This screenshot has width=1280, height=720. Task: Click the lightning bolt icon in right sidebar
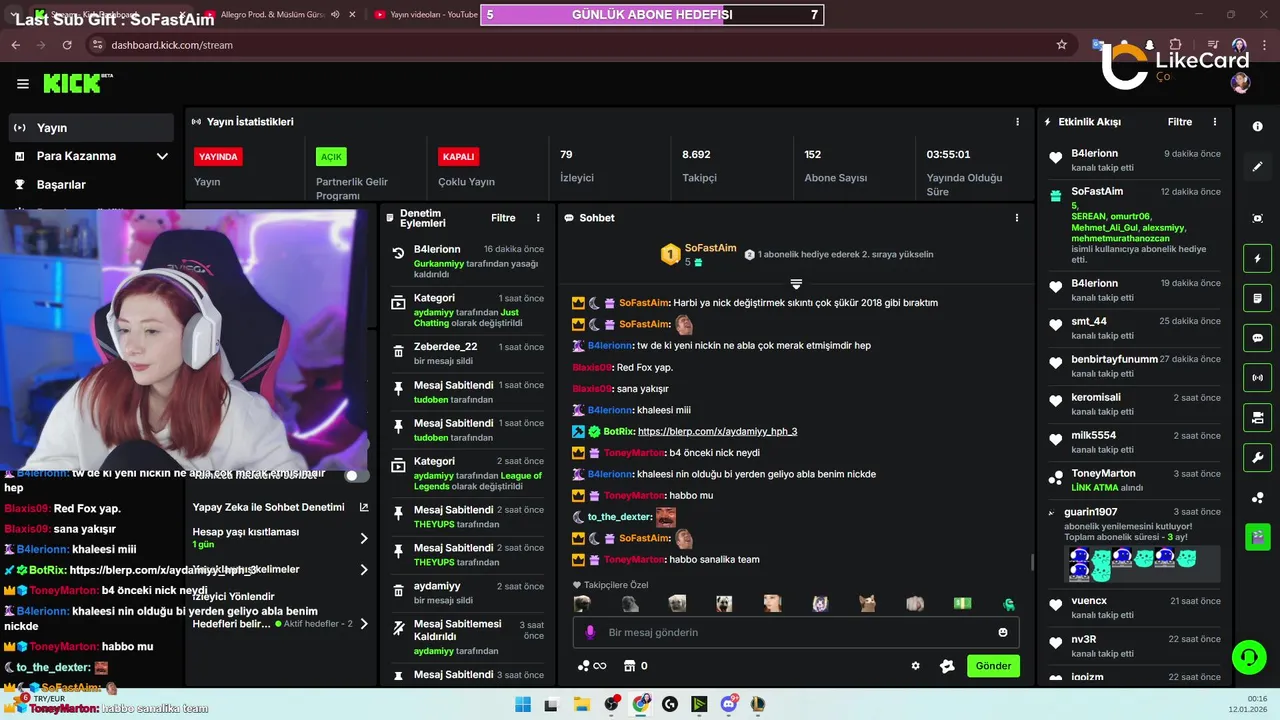1257,258
